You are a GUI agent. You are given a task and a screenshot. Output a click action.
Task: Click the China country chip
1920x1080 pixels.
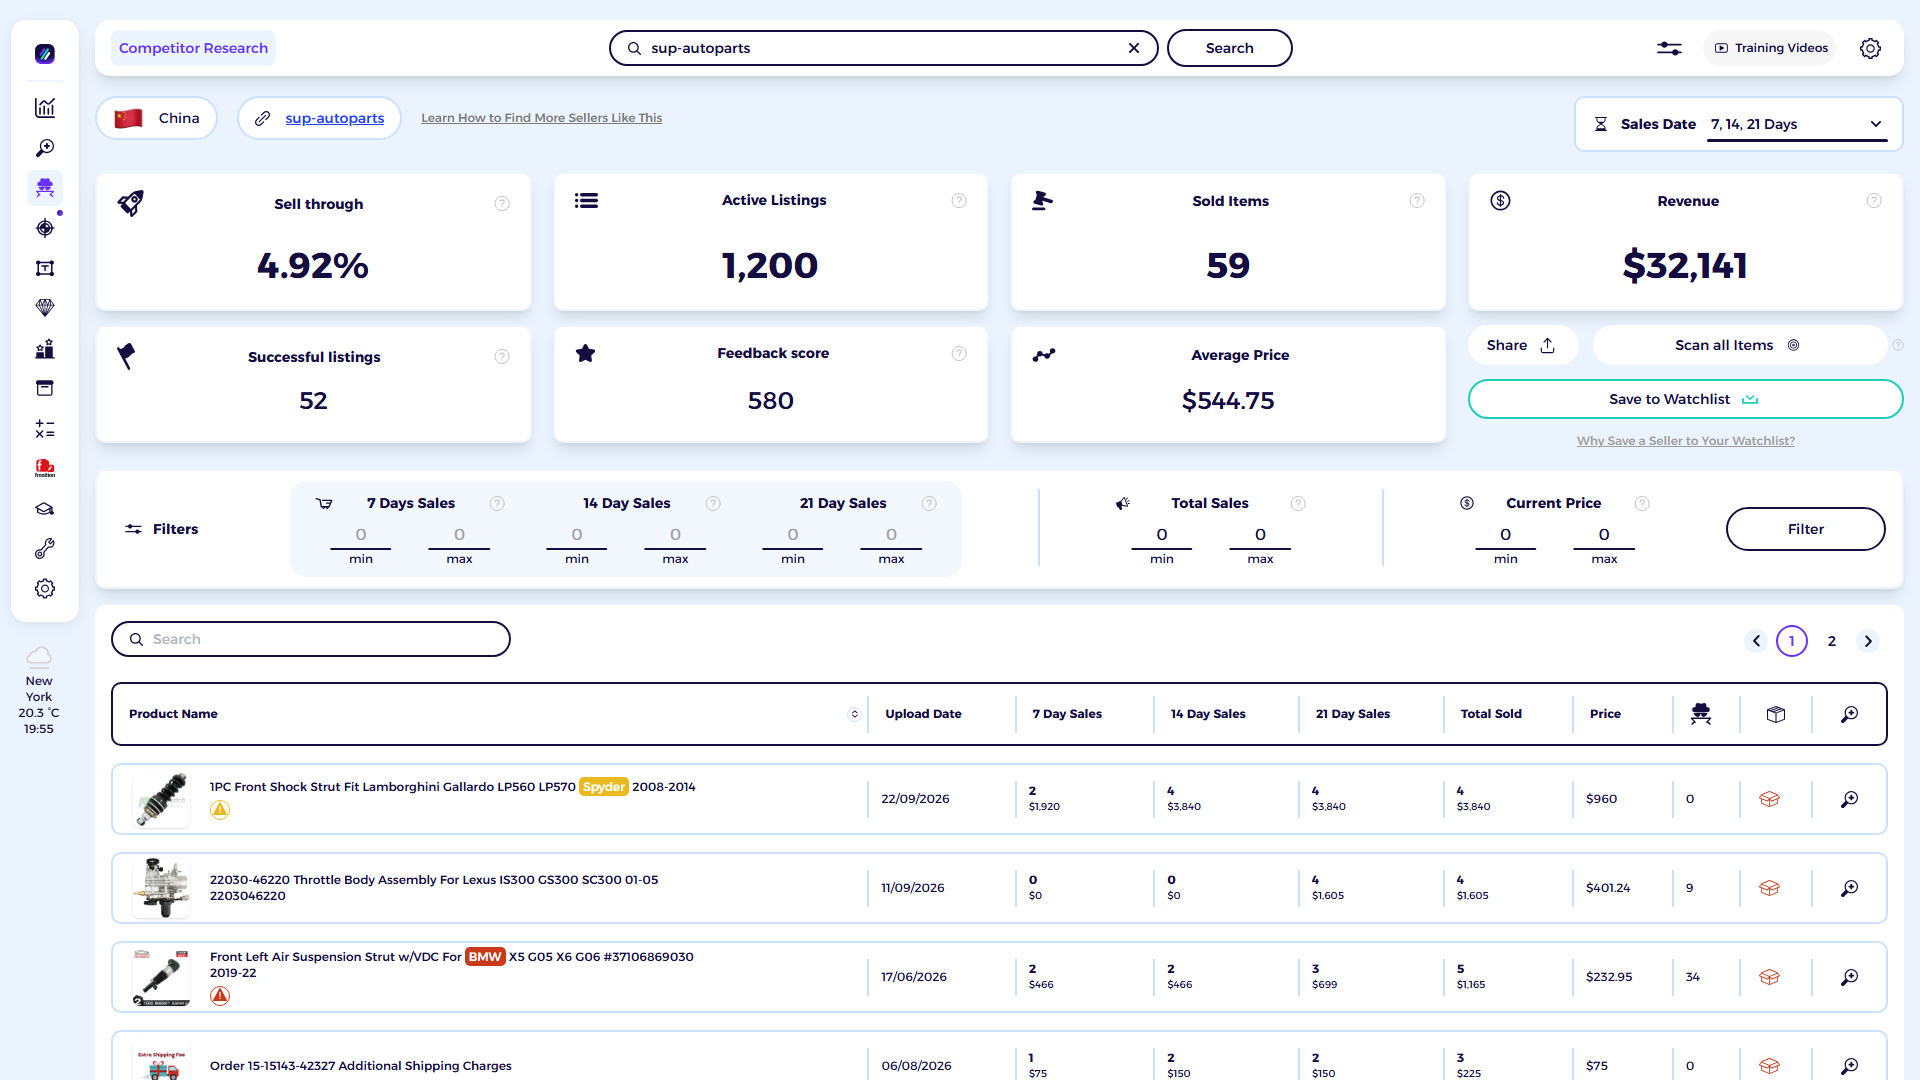tap(157, 118)
